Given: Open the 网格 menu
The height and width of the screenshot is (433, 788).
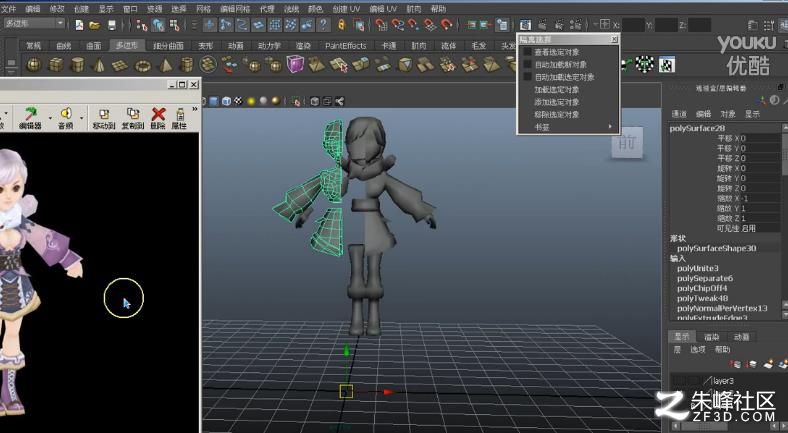Looking at the screenshot, I should pos(204,9).
